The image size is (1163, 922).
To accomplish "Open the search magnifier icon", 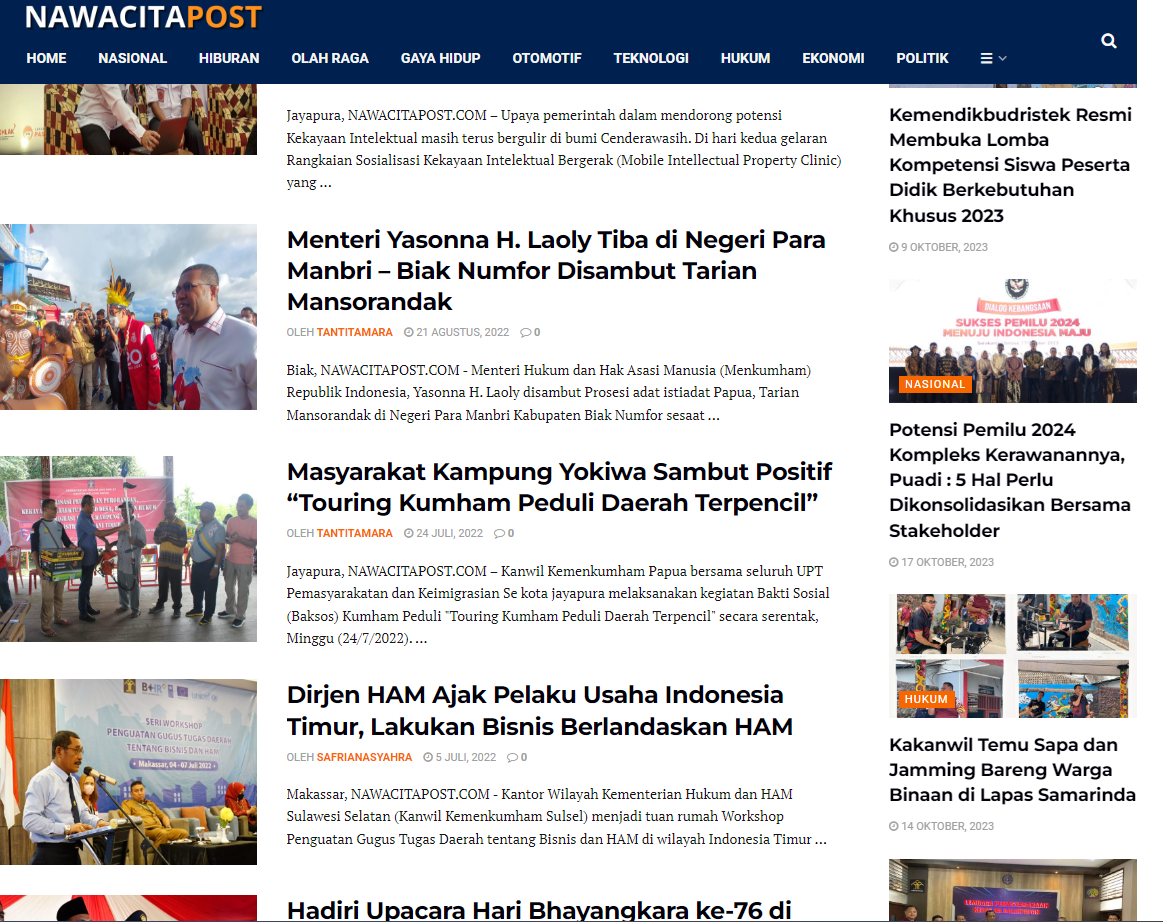I will (x=1108, y=41).
